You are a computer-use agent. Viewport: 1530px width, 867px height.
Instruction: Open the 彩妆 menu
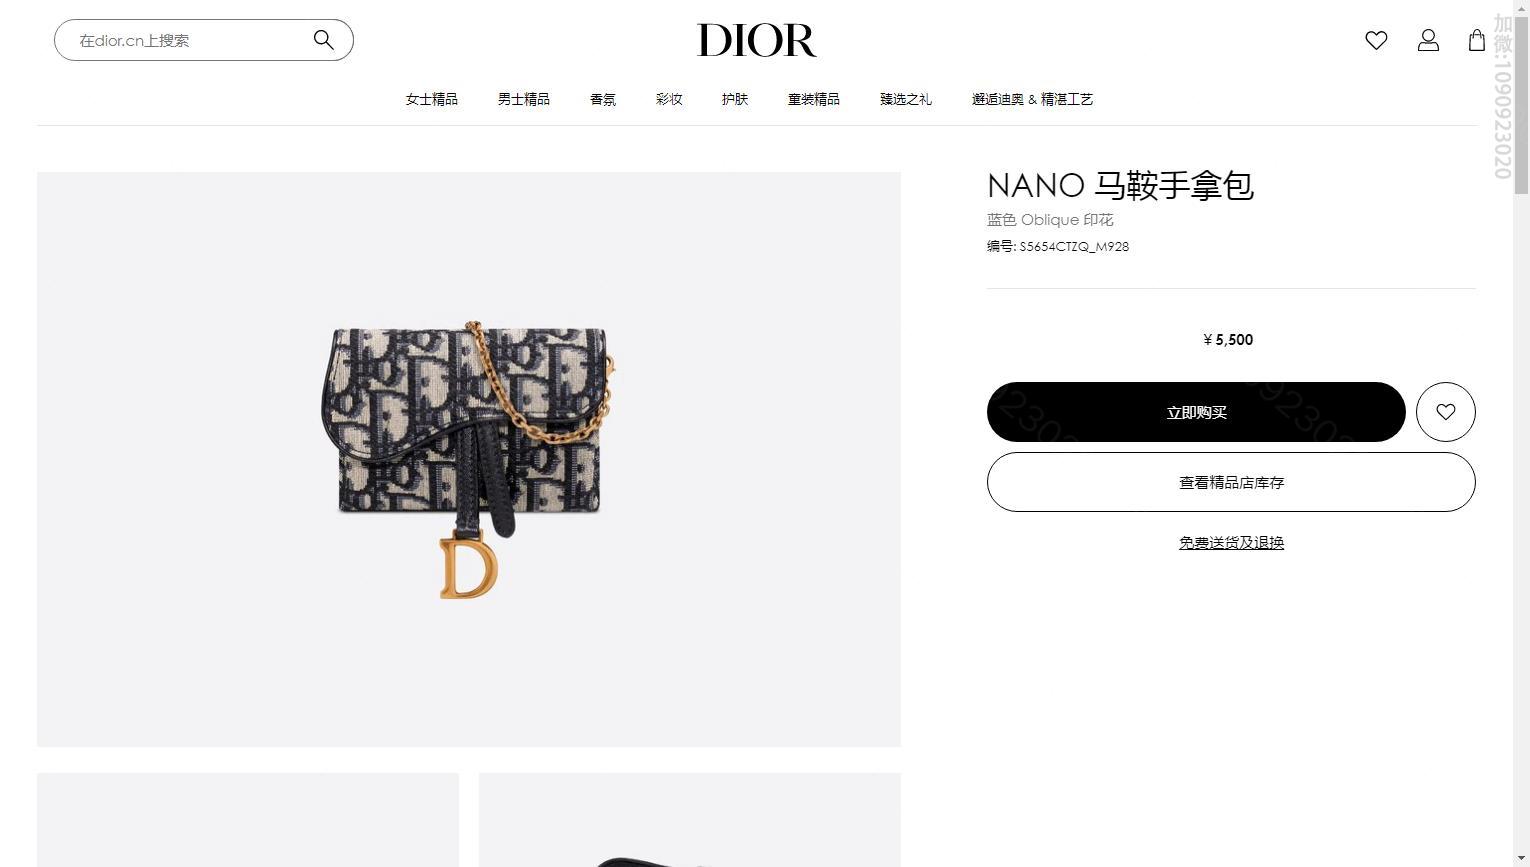(669, 99)
